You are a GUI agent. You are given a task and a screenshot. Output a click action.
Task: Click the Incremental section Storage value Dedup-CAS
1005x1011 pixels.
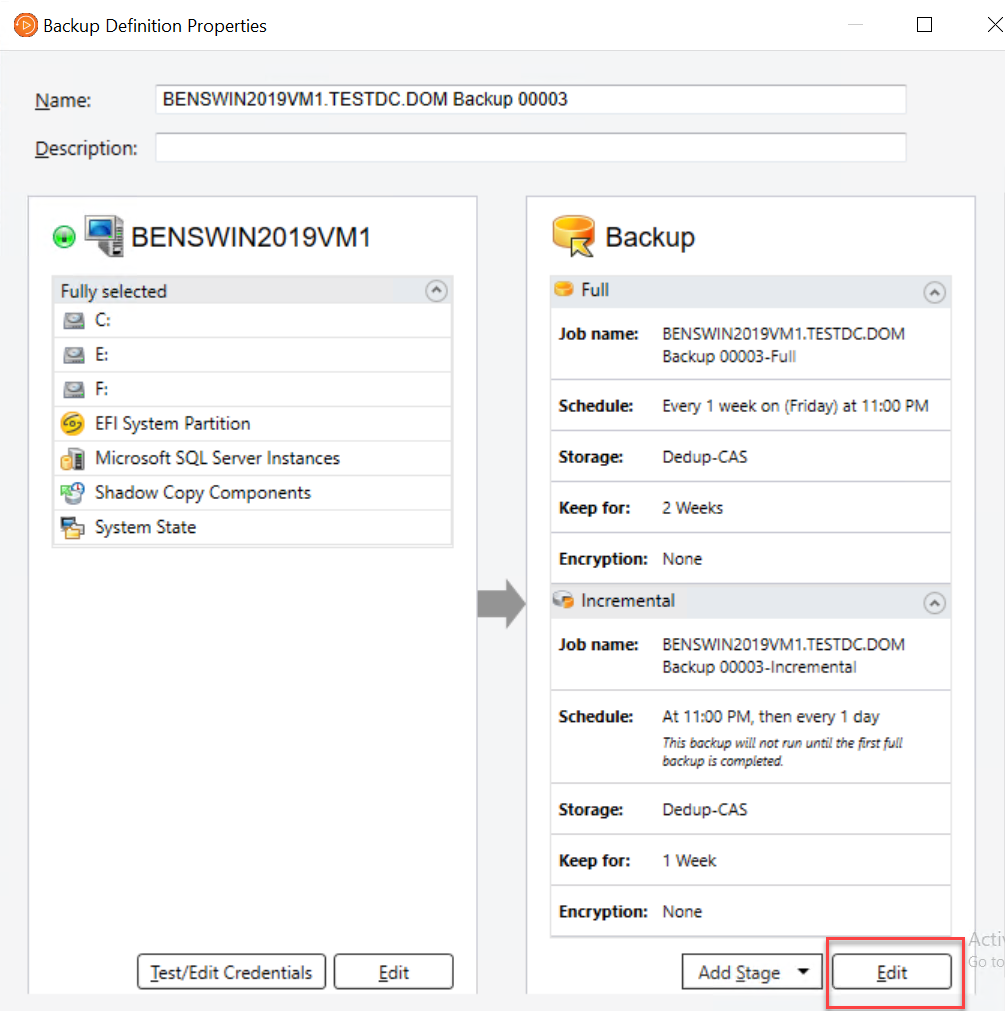[705, 810]
